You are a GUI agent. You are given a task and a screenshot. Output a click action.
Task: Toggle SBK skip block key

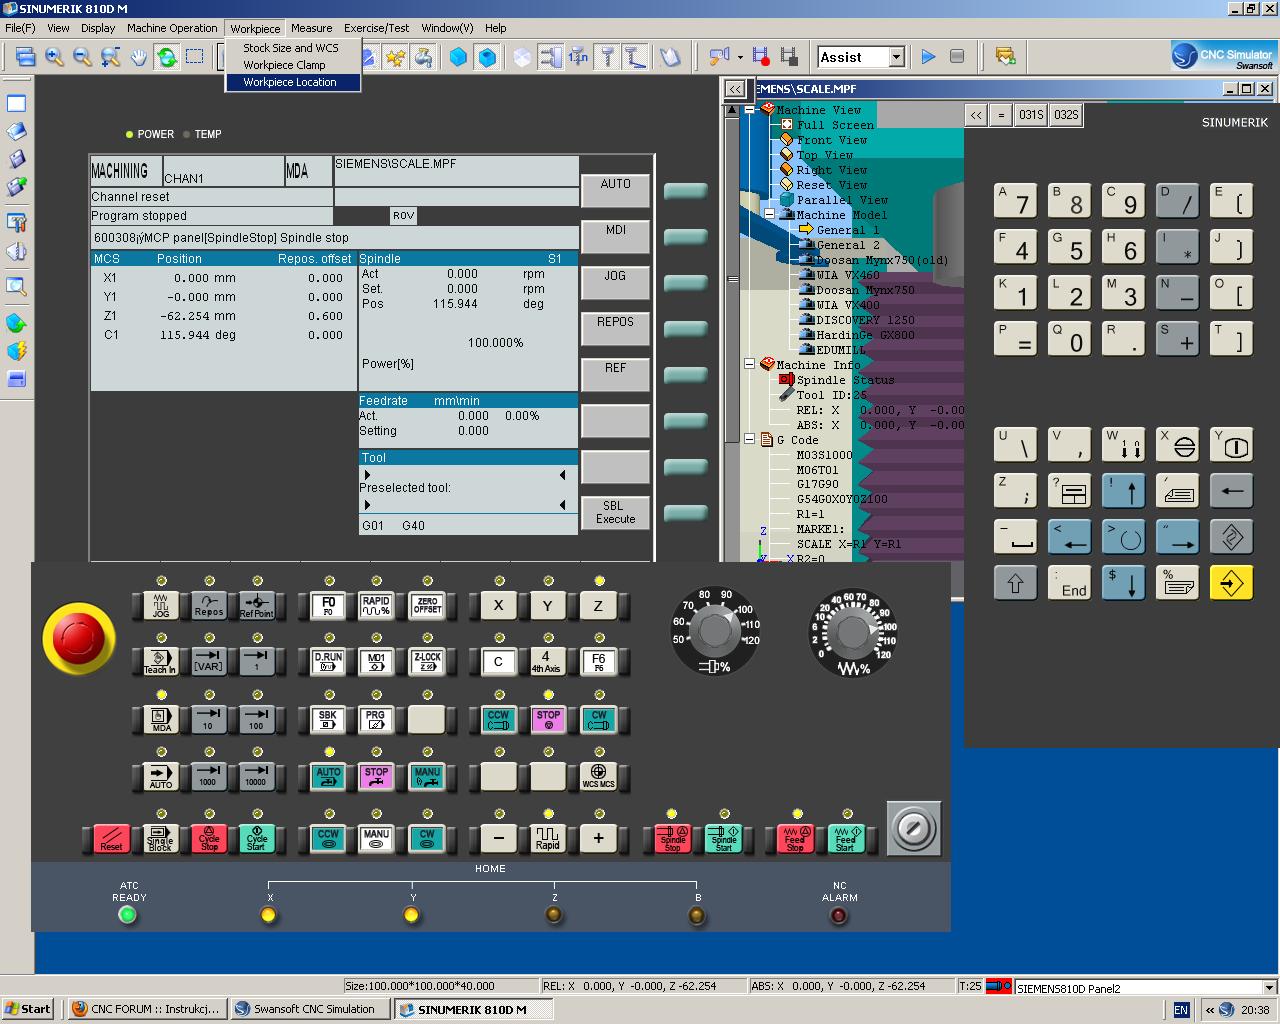click(328, 718)
